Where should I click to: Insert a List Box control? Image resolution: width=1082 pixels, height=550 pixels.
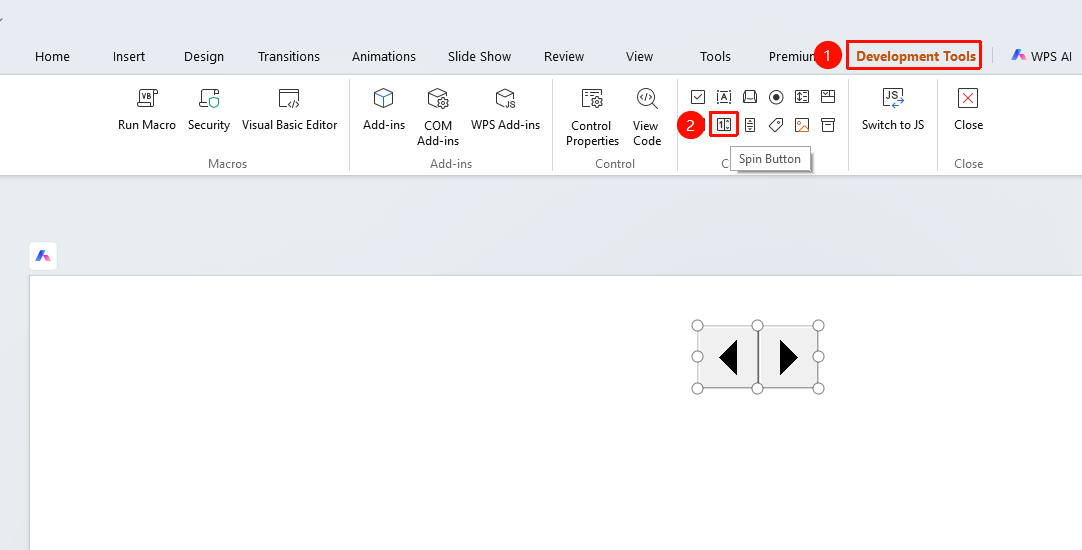tap(802, 97)
